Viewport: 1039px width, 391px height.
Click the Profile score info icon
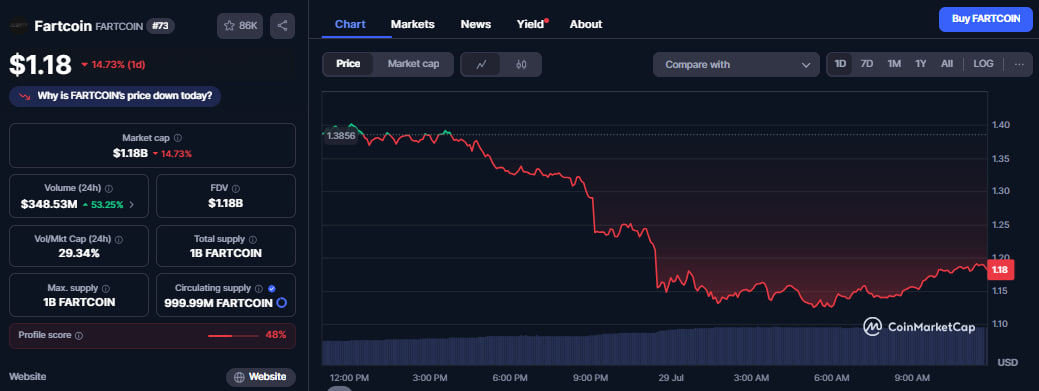pyautogui.click(x=79, y=335)
